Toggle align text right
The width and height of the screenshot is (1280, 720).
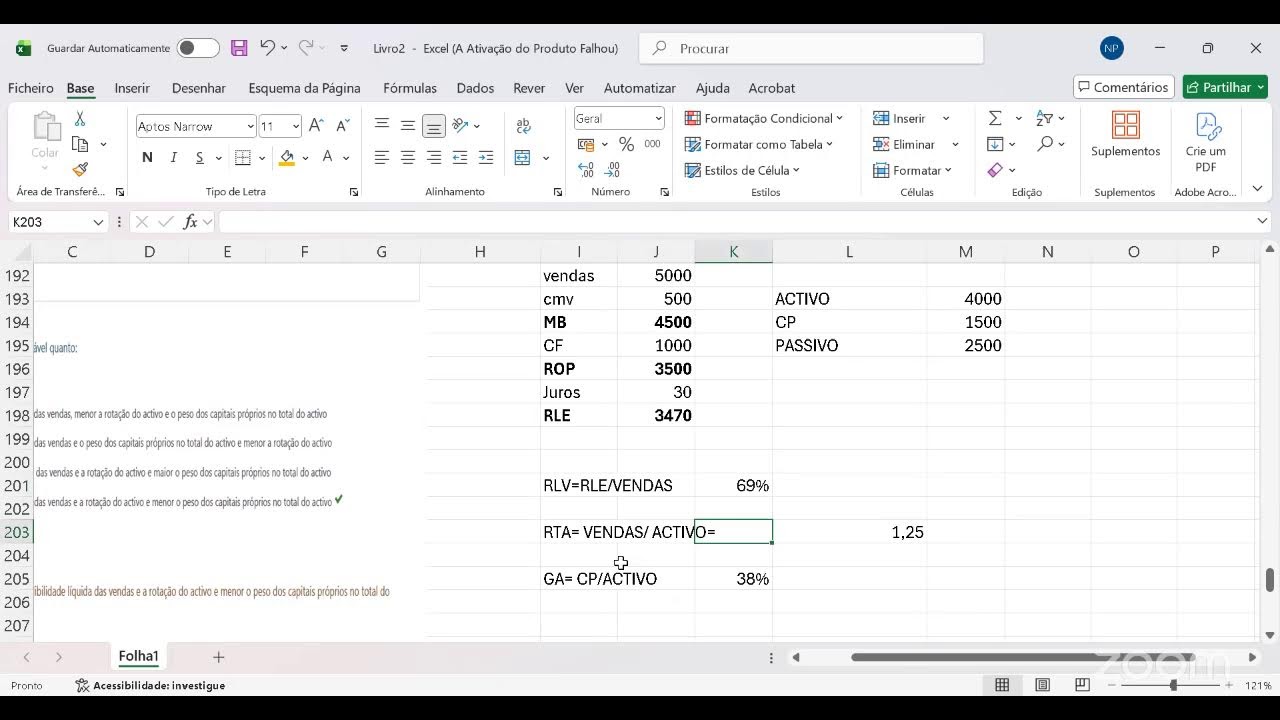[434, 158]
